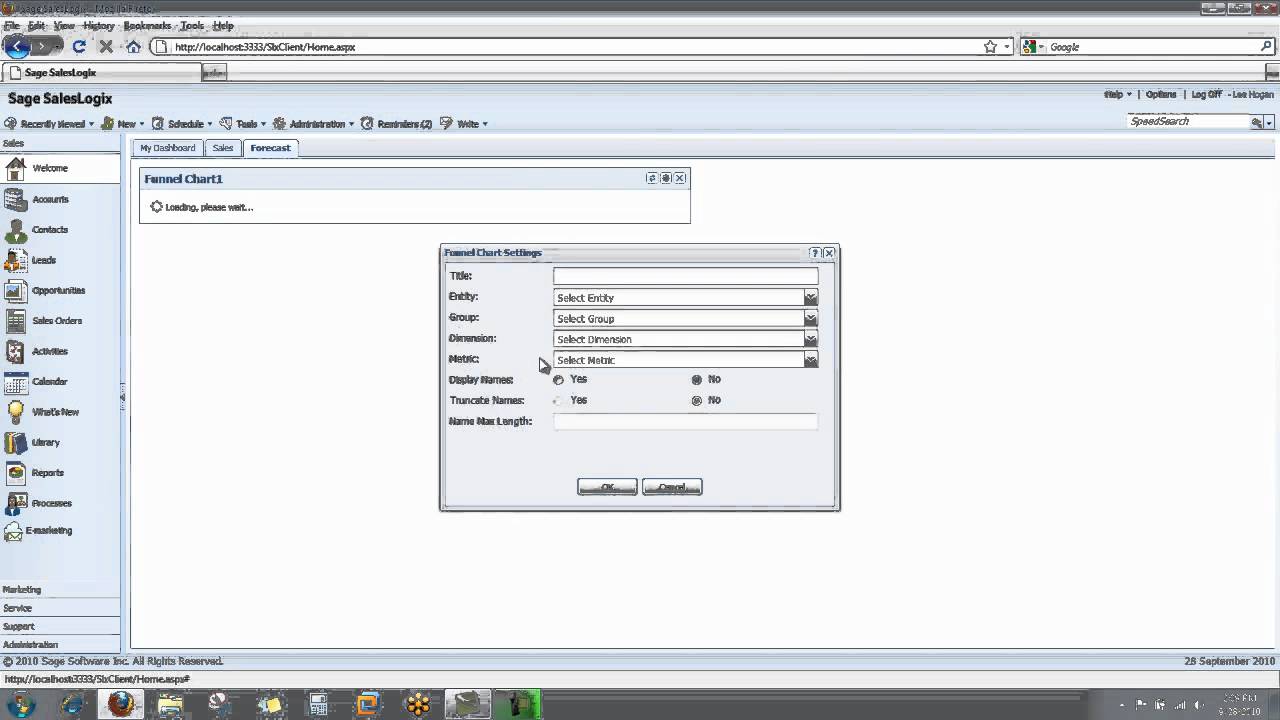Viewport: 1280px width, 720px height.
Task: Open What's New in the sidebar
Action: (55, 412)
